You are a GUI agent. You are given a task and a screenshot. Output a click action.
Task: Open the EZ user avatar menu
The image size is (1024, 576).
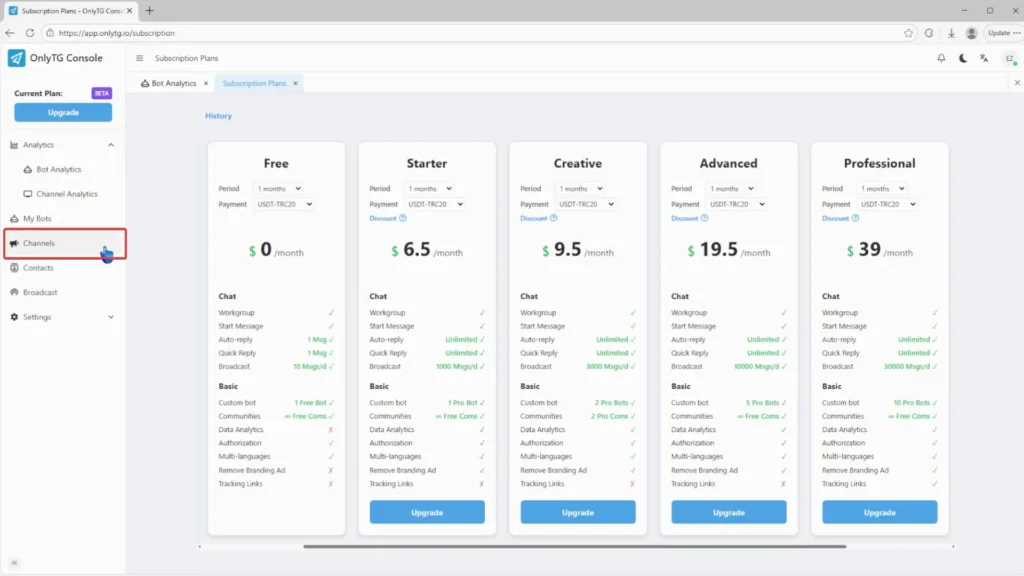click(x=1007, y=58)
